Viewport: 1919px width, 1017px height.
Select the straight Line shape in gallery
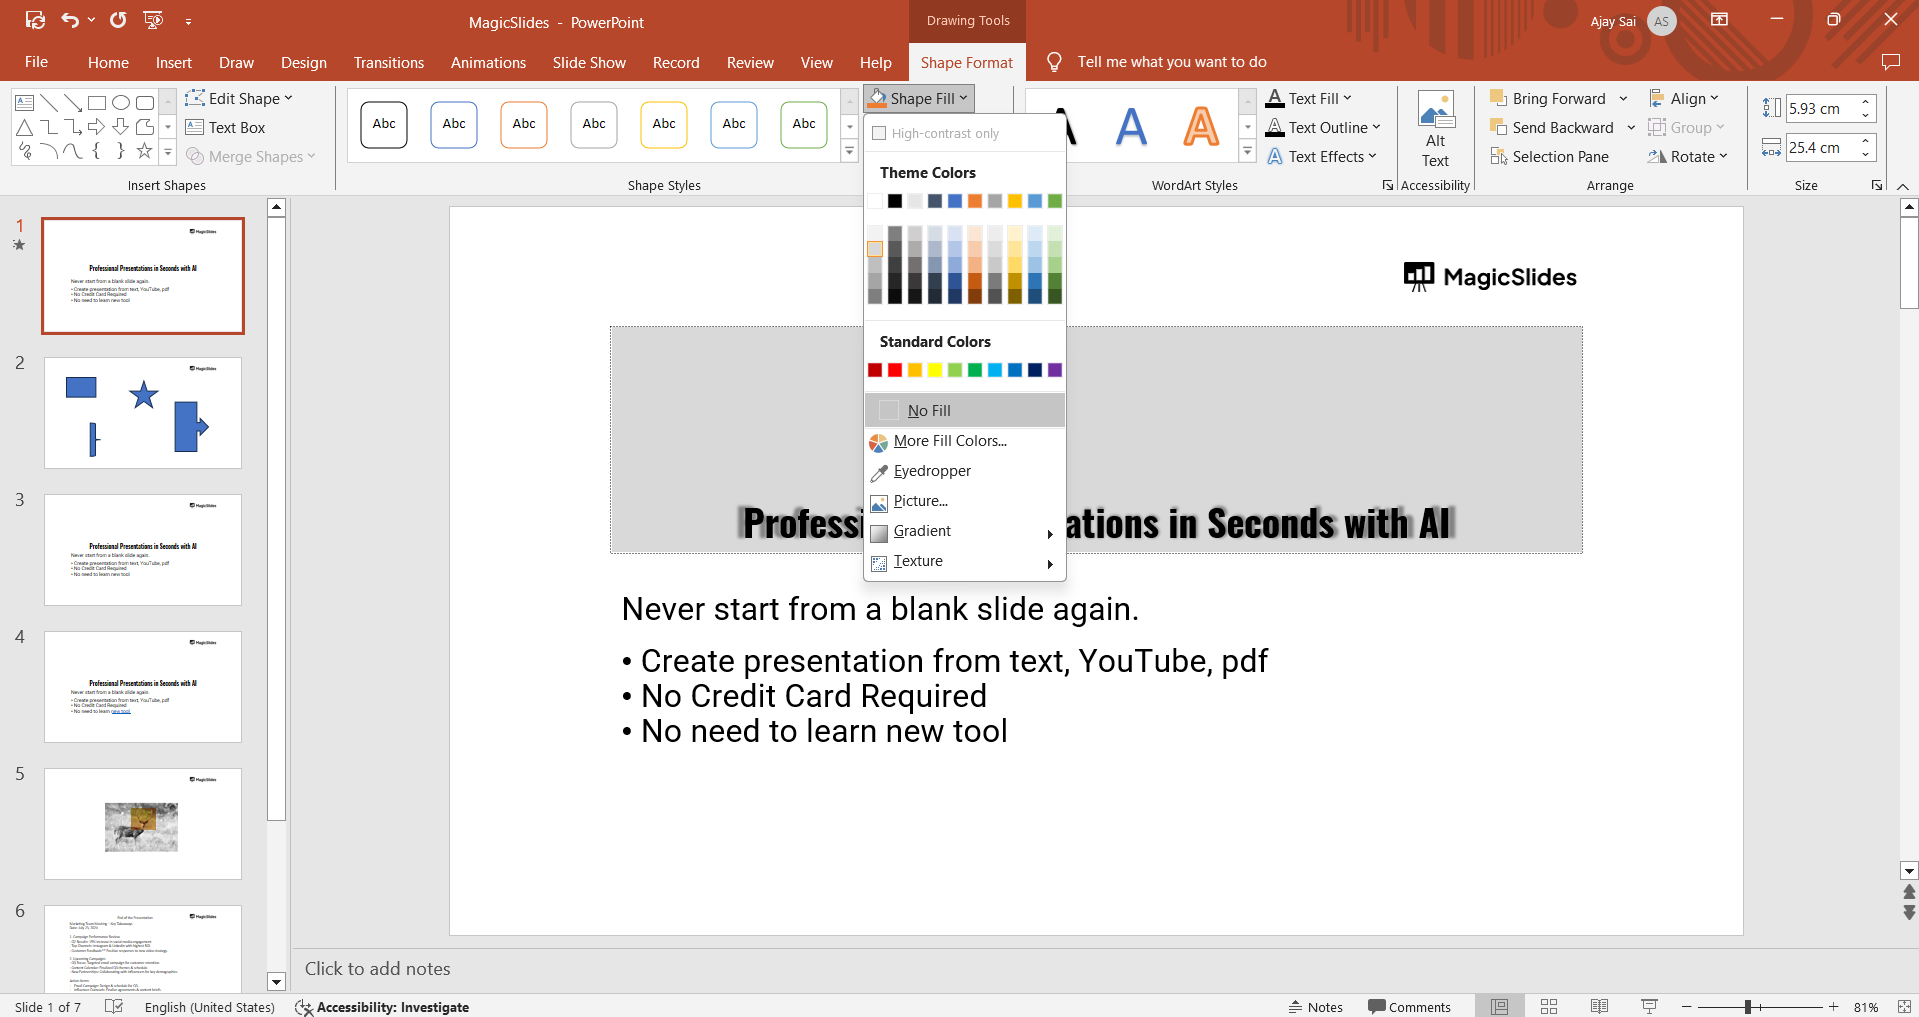pos(49,102)
